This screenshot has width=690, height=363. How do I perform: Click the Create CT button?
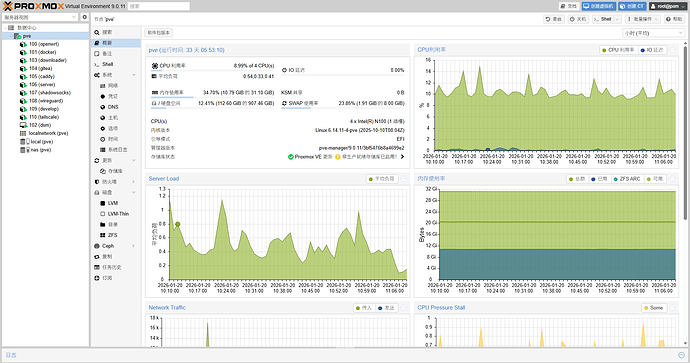[x=632, y=6]
